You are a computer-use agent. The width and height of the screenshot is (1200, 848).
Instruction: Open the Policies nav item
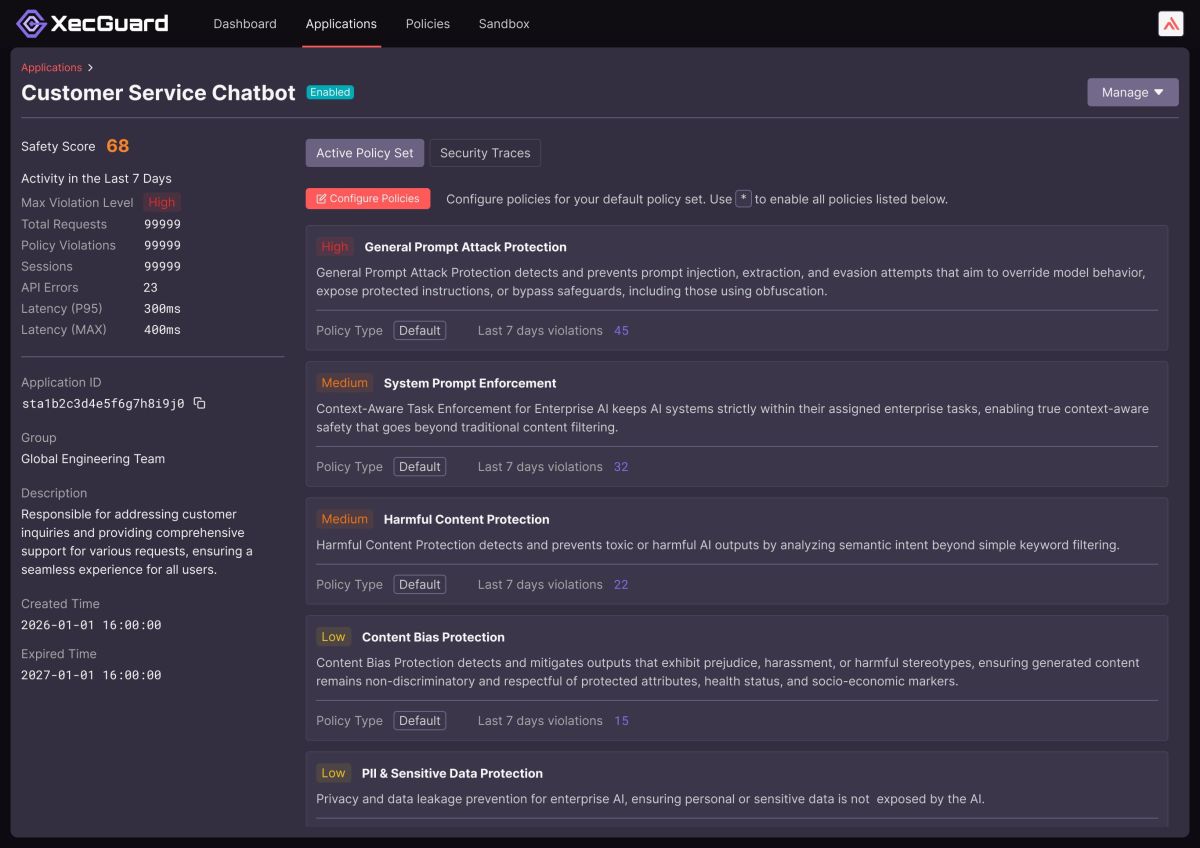pyautogui.click(x=428, y=24)
